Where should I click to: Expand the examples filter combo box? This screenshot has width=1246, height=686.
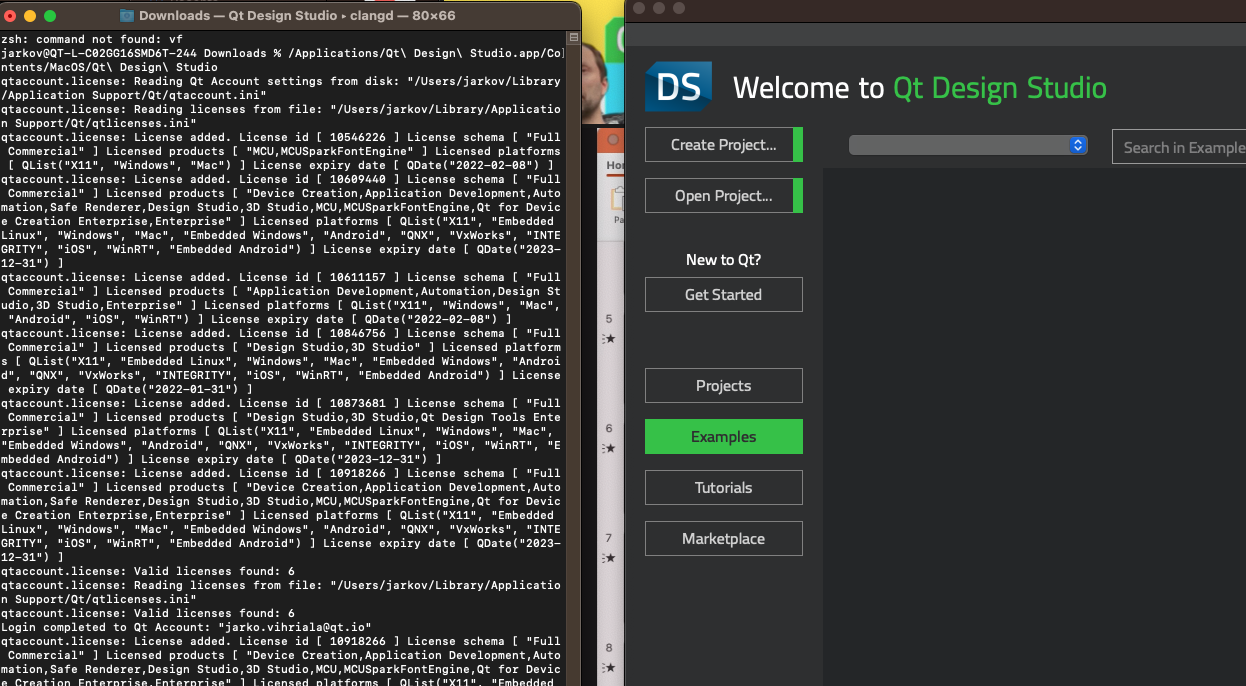click(x=968, y=145)
